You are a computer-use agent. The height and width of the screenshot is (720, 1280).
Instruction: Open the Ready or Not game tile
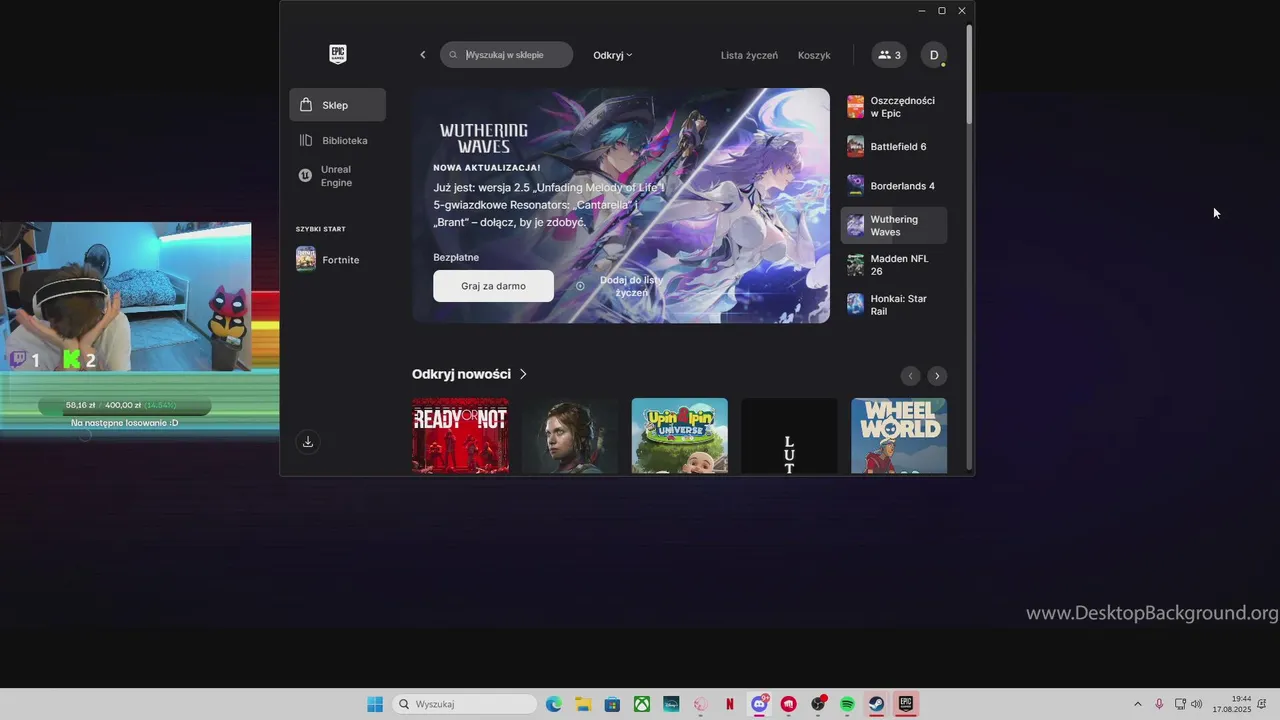460,436
